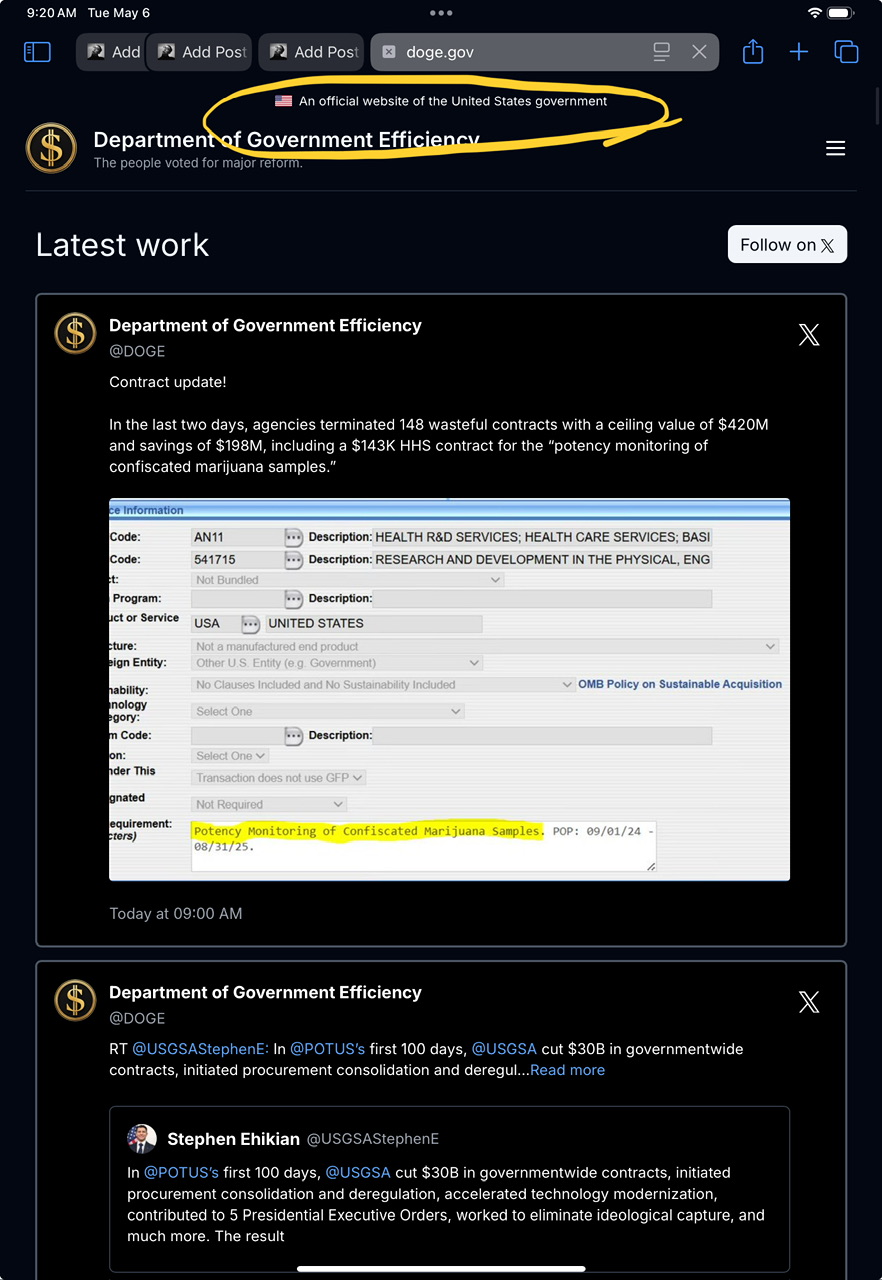Click the X logo on second post
The height and width of the screenshot is (1280, 882).
pyautogui.click(x=809, y=1002)
